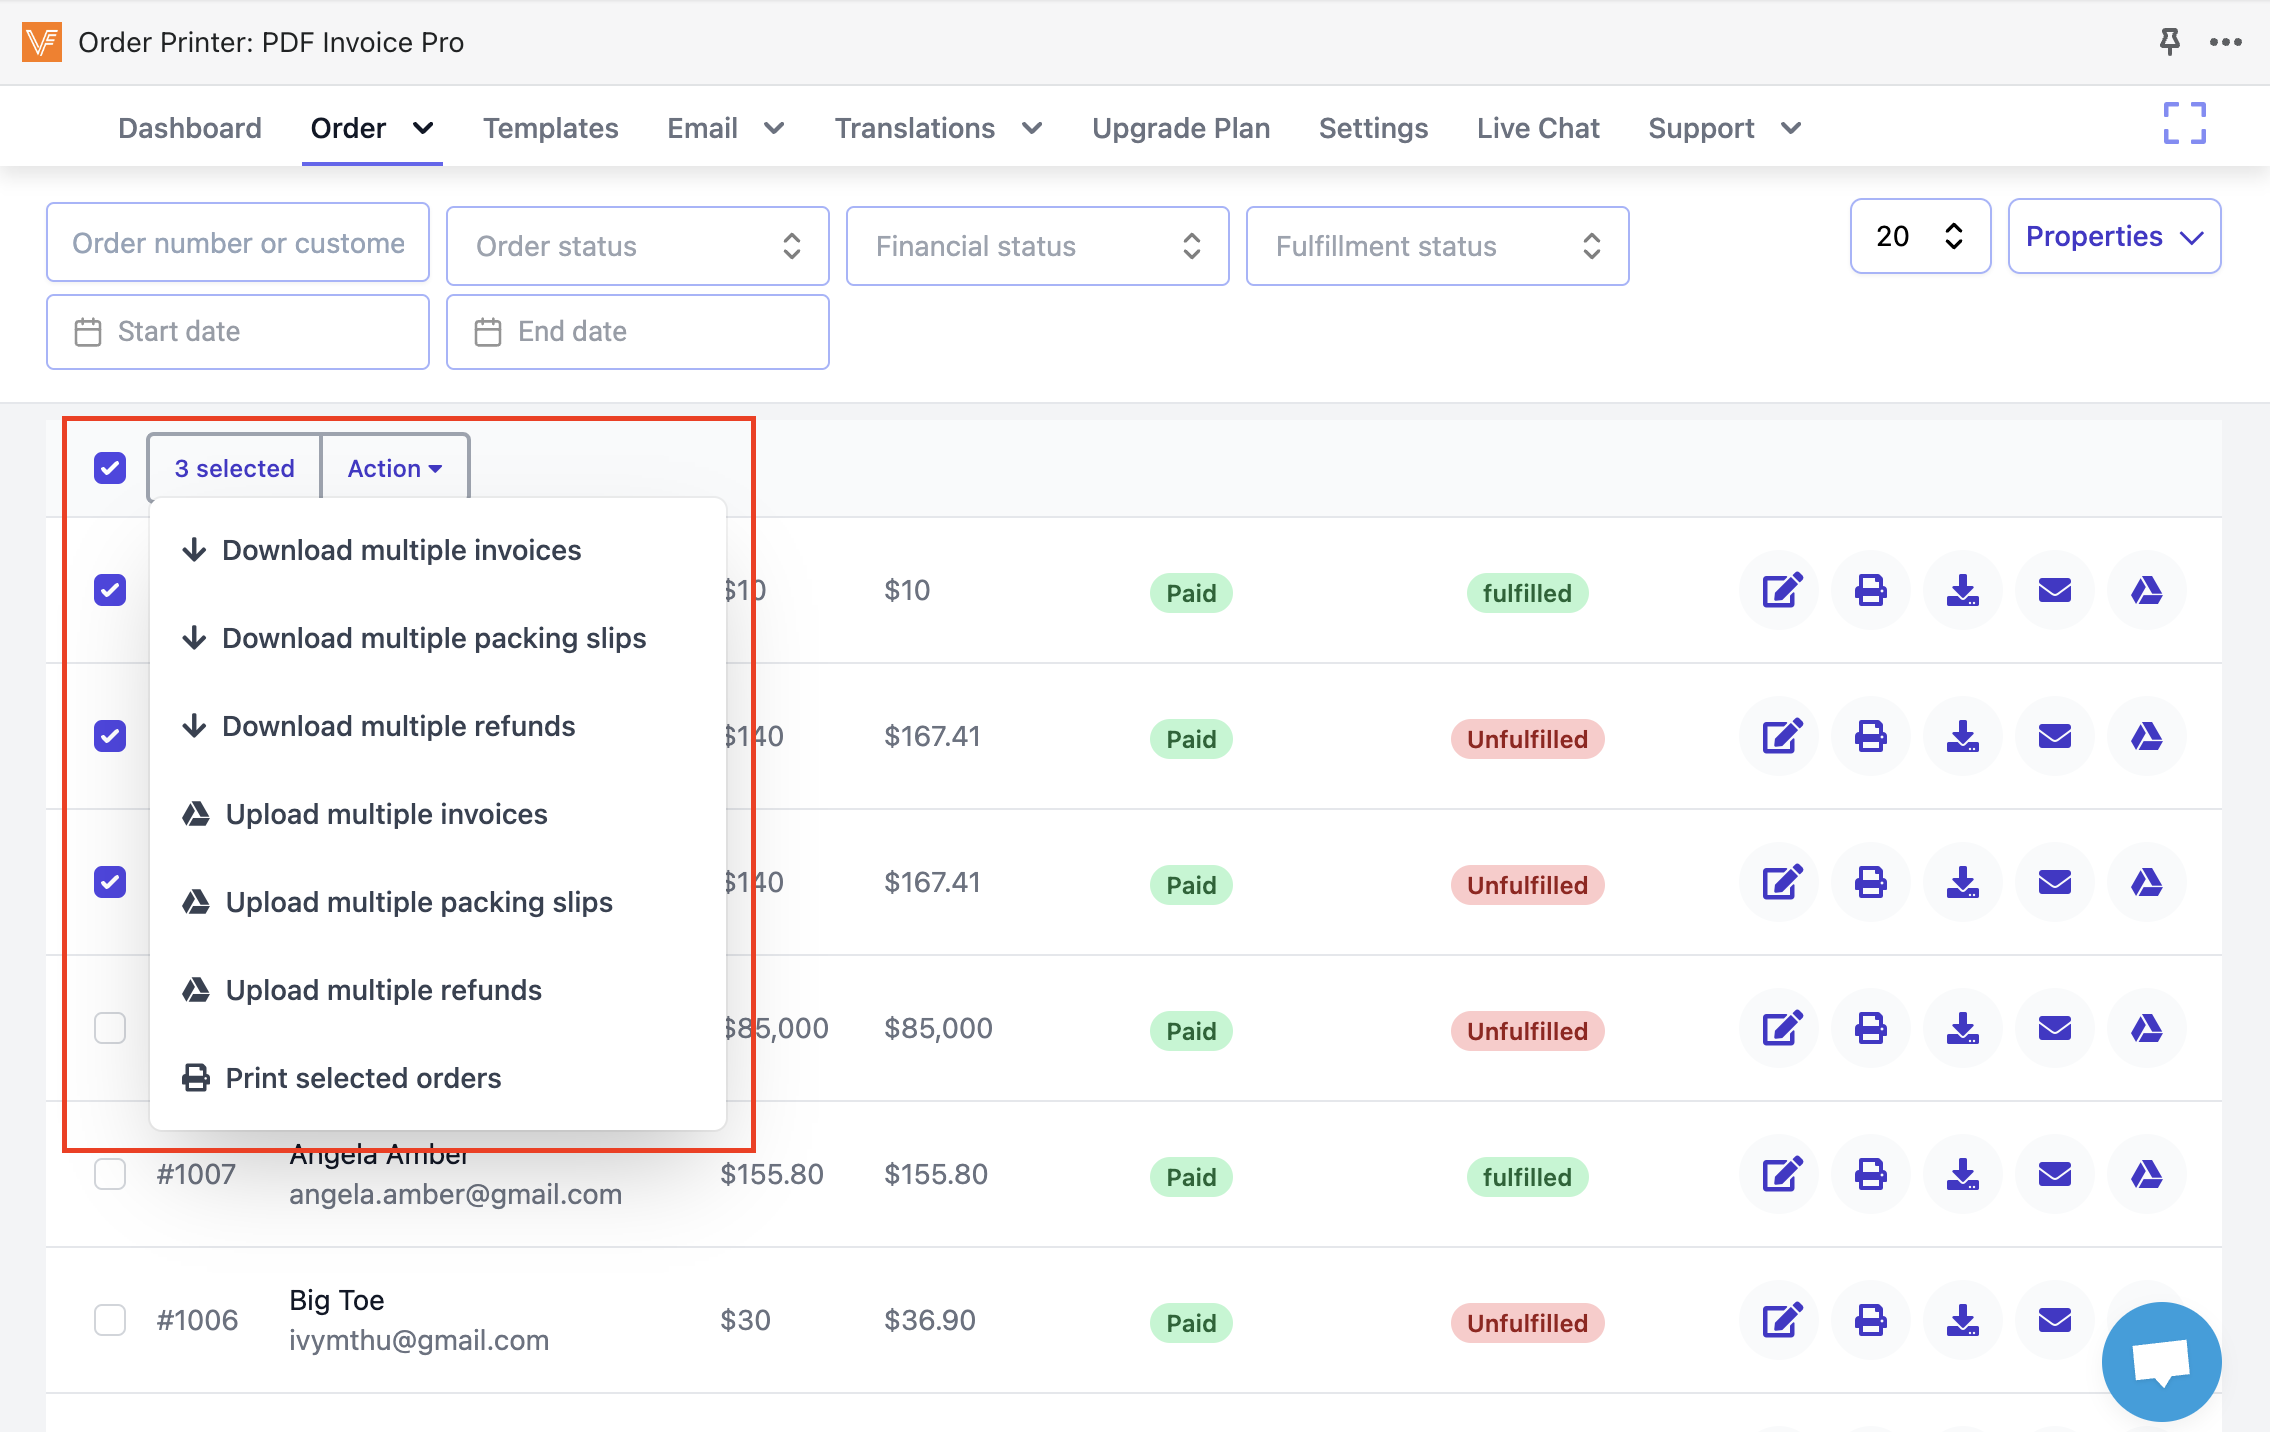The width and height of the screenshot is (2270, 1432).
Task: Click the edit icon for order #1007
Action: [x=1781, y=1174]
